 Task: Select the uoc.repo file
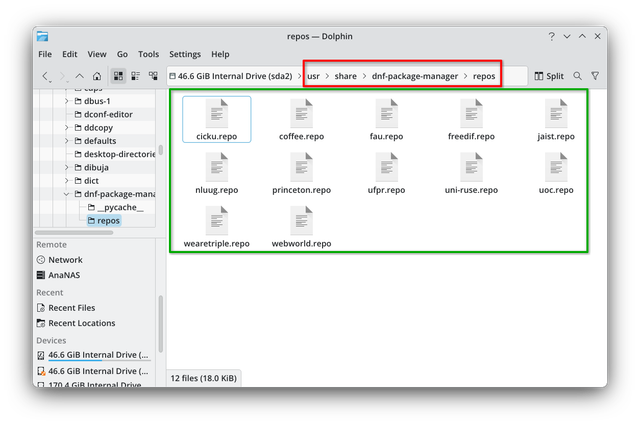click(556, 173)
